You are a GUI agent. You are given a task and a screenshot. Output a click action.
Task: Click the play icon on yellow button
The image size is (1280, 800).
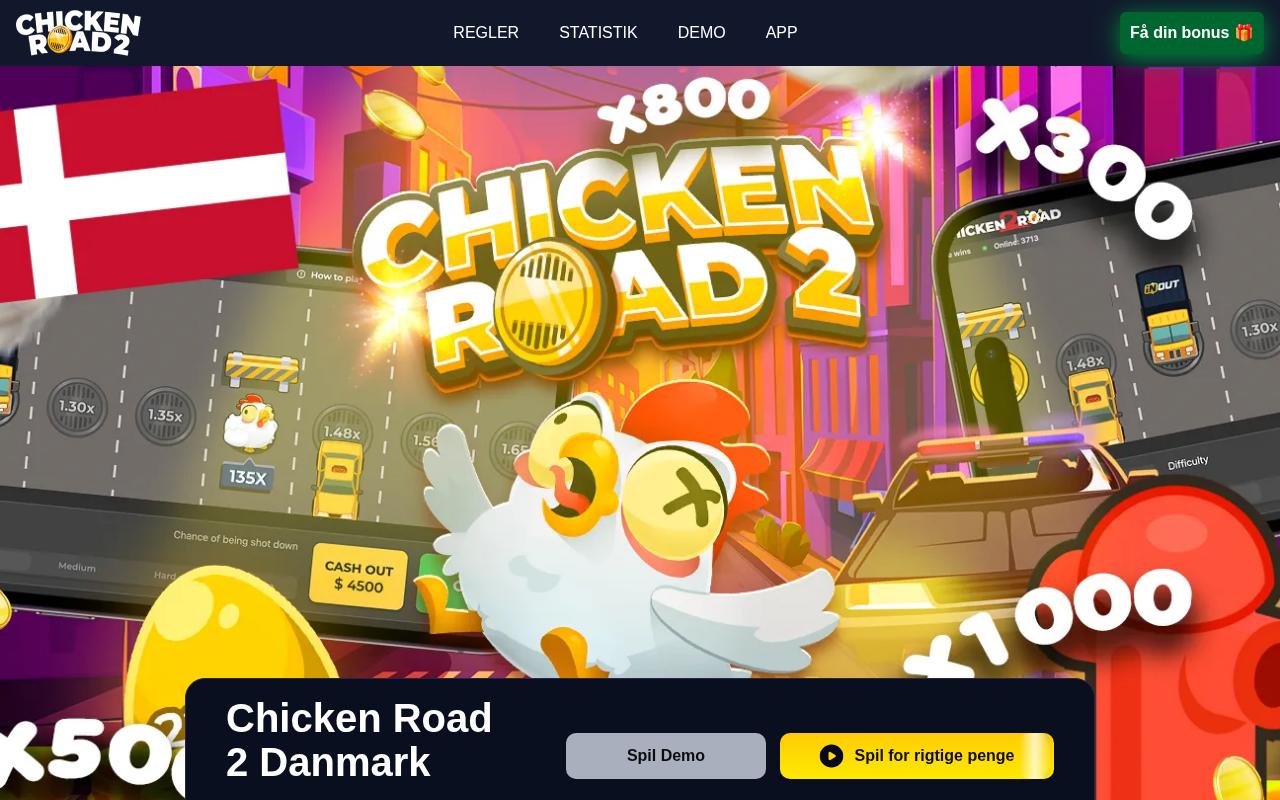pyautogui.click(x=831, y=756)
